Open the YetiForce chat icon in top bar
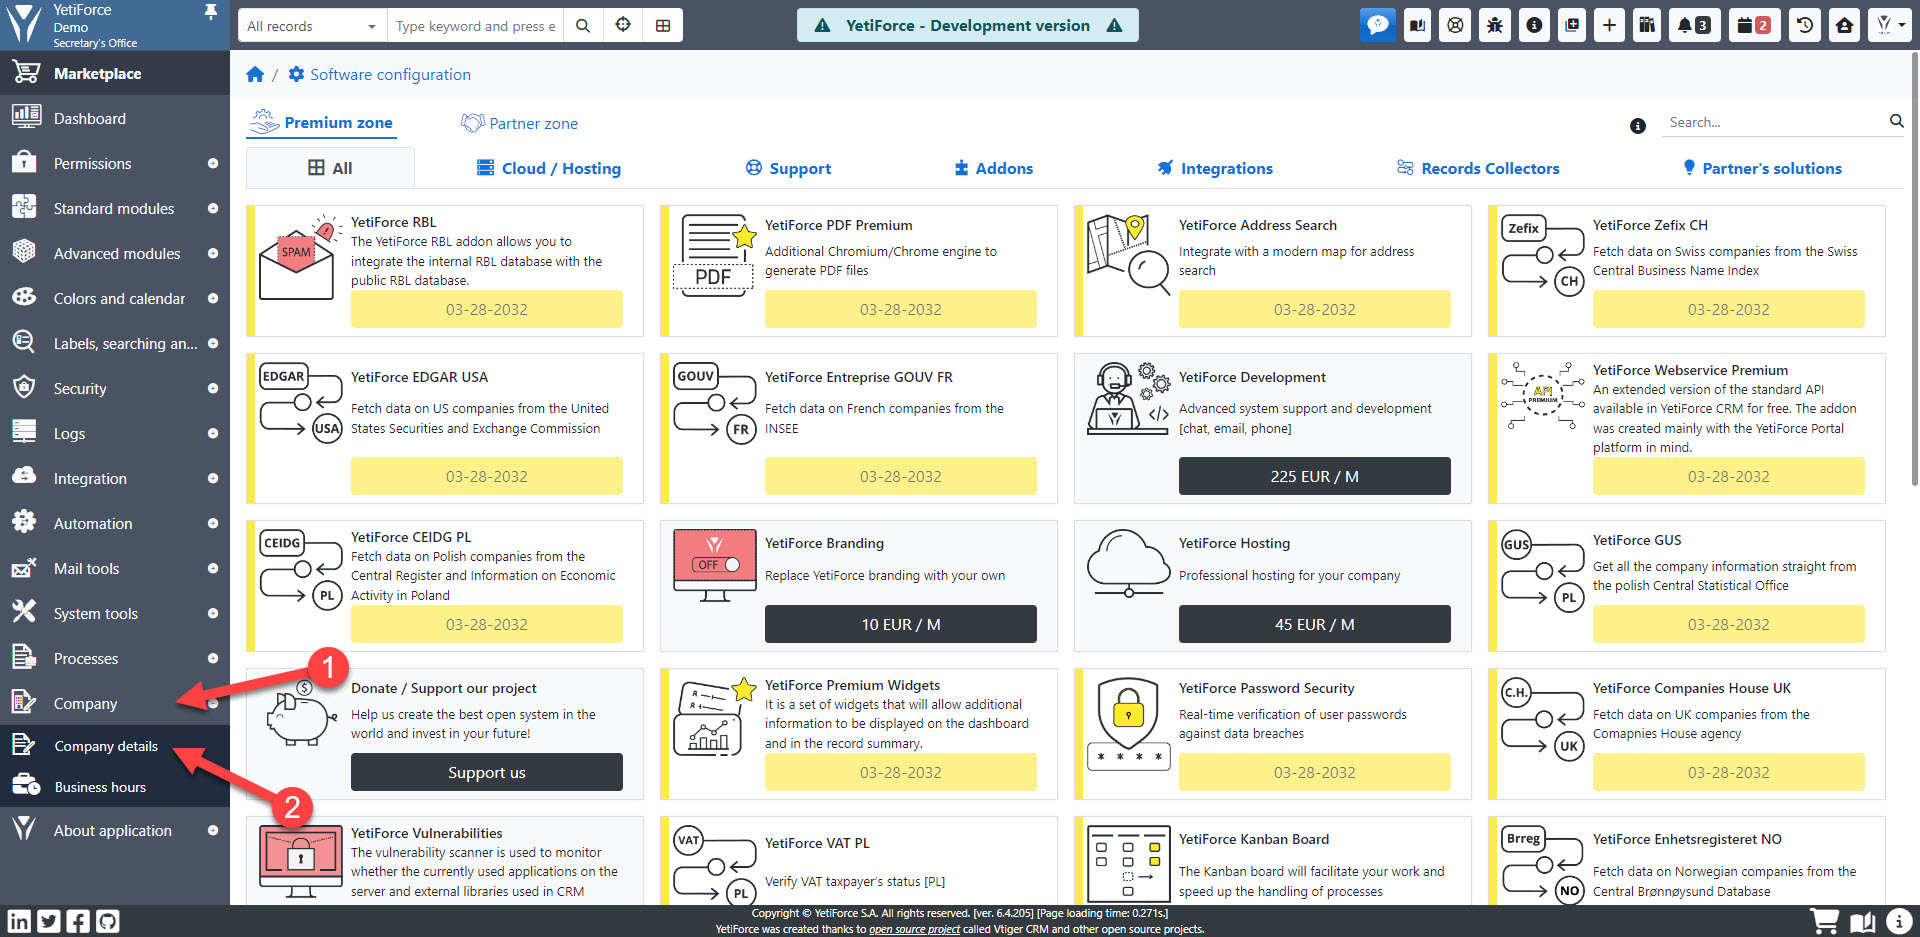Screen dimensions: 1920x937 click(x=1378, y=25)
